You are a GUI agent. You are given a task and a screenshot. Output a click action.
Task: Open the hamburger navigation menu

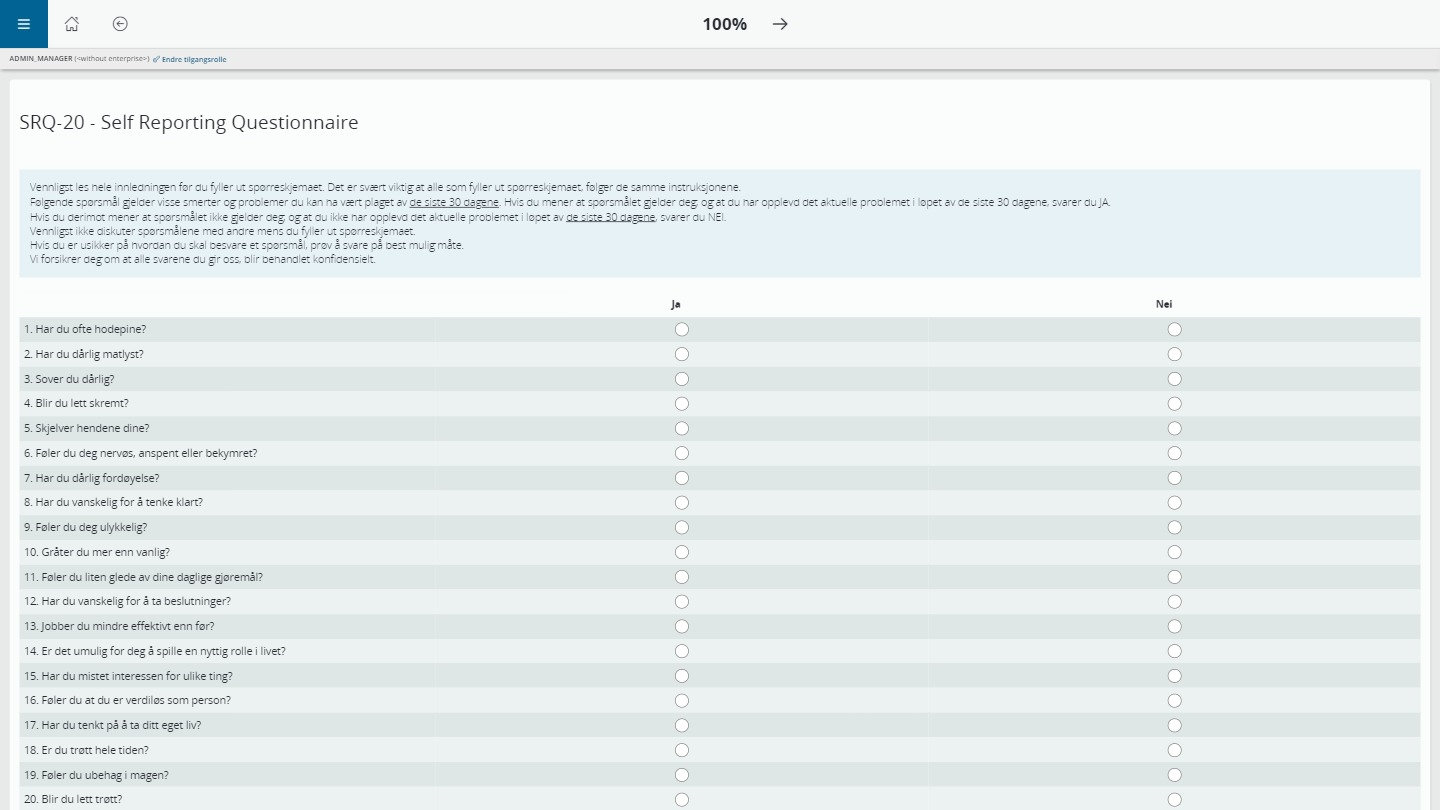click(x=23, y=23)
